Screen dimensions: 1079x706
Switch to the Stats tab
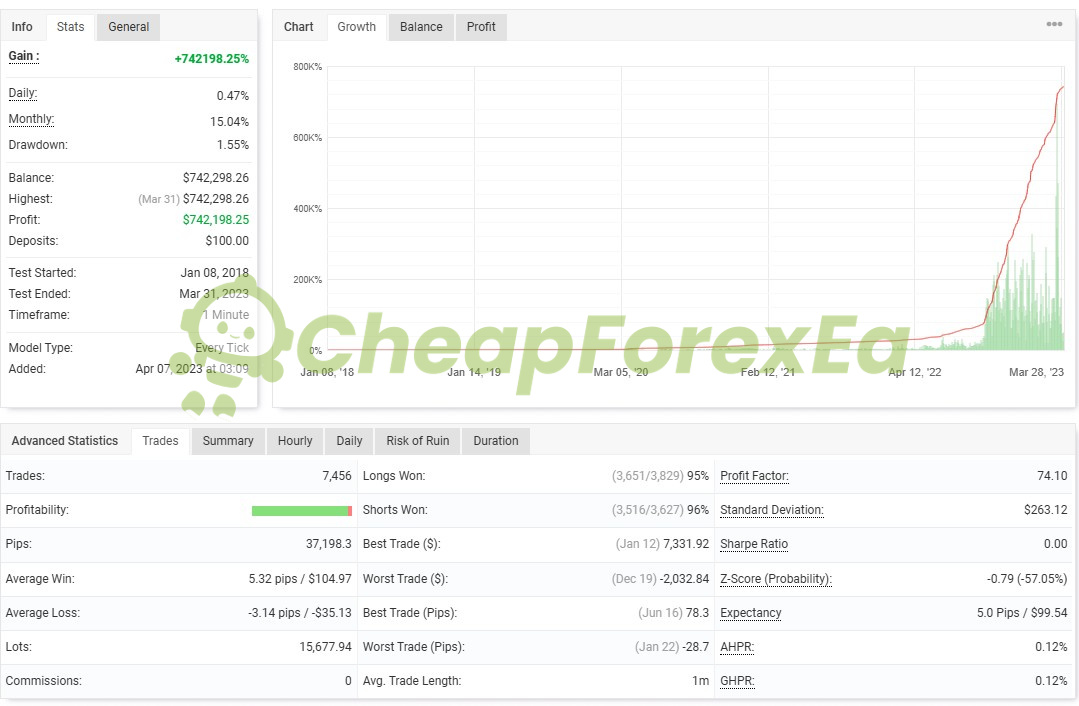click(70, 27)
